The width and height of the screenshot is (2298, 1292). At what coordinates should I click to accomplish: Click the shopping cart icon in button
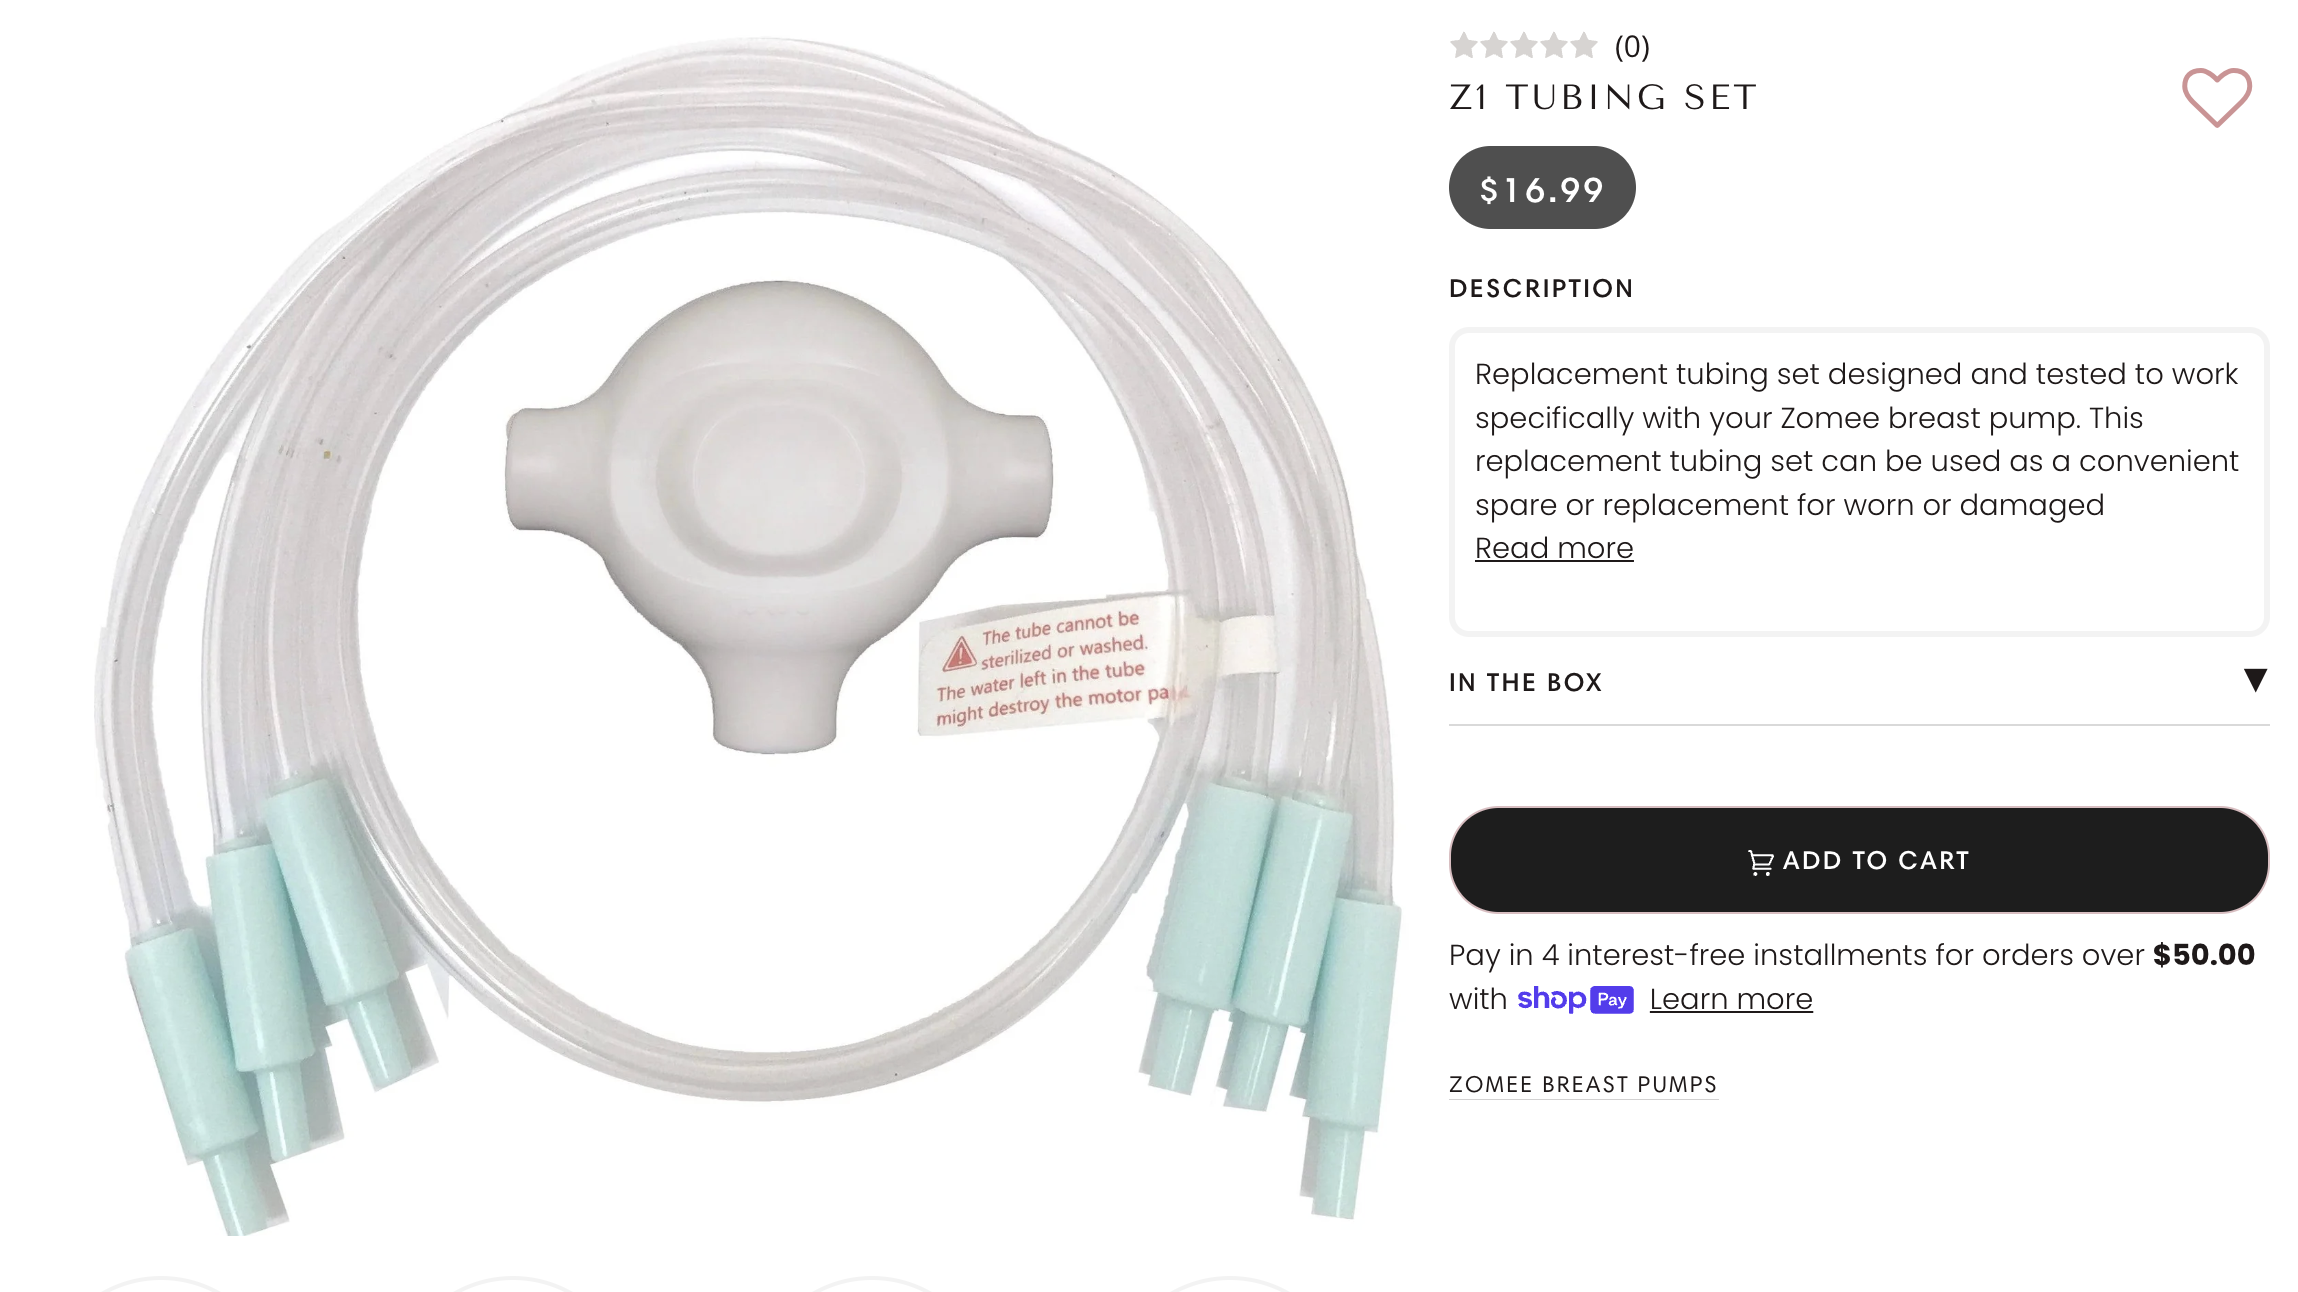1761,861
